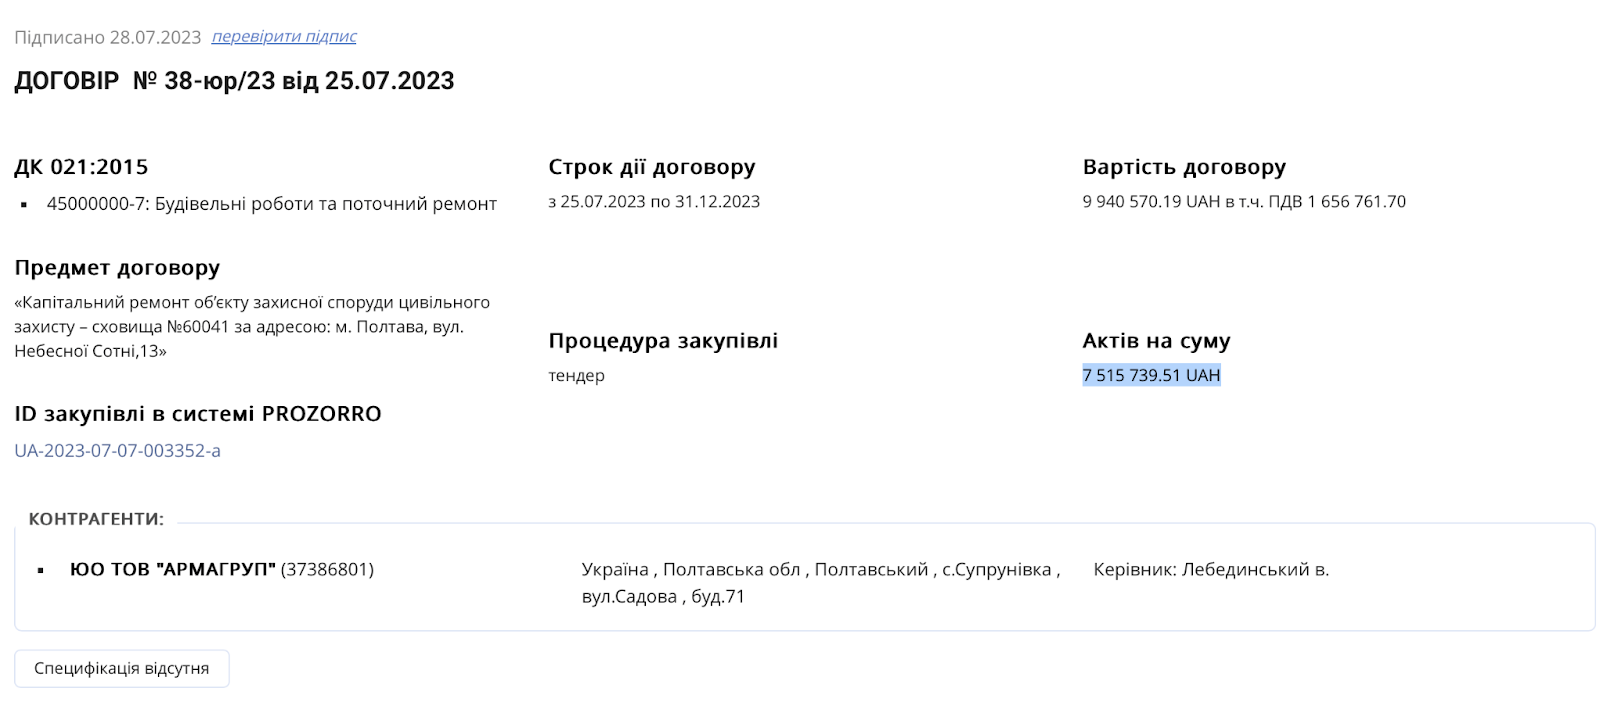The width and height of the screenshot is (1600, 702).
Task: Click classification item 45000000-7 Будівельні роботи
Action: point(271,204)
